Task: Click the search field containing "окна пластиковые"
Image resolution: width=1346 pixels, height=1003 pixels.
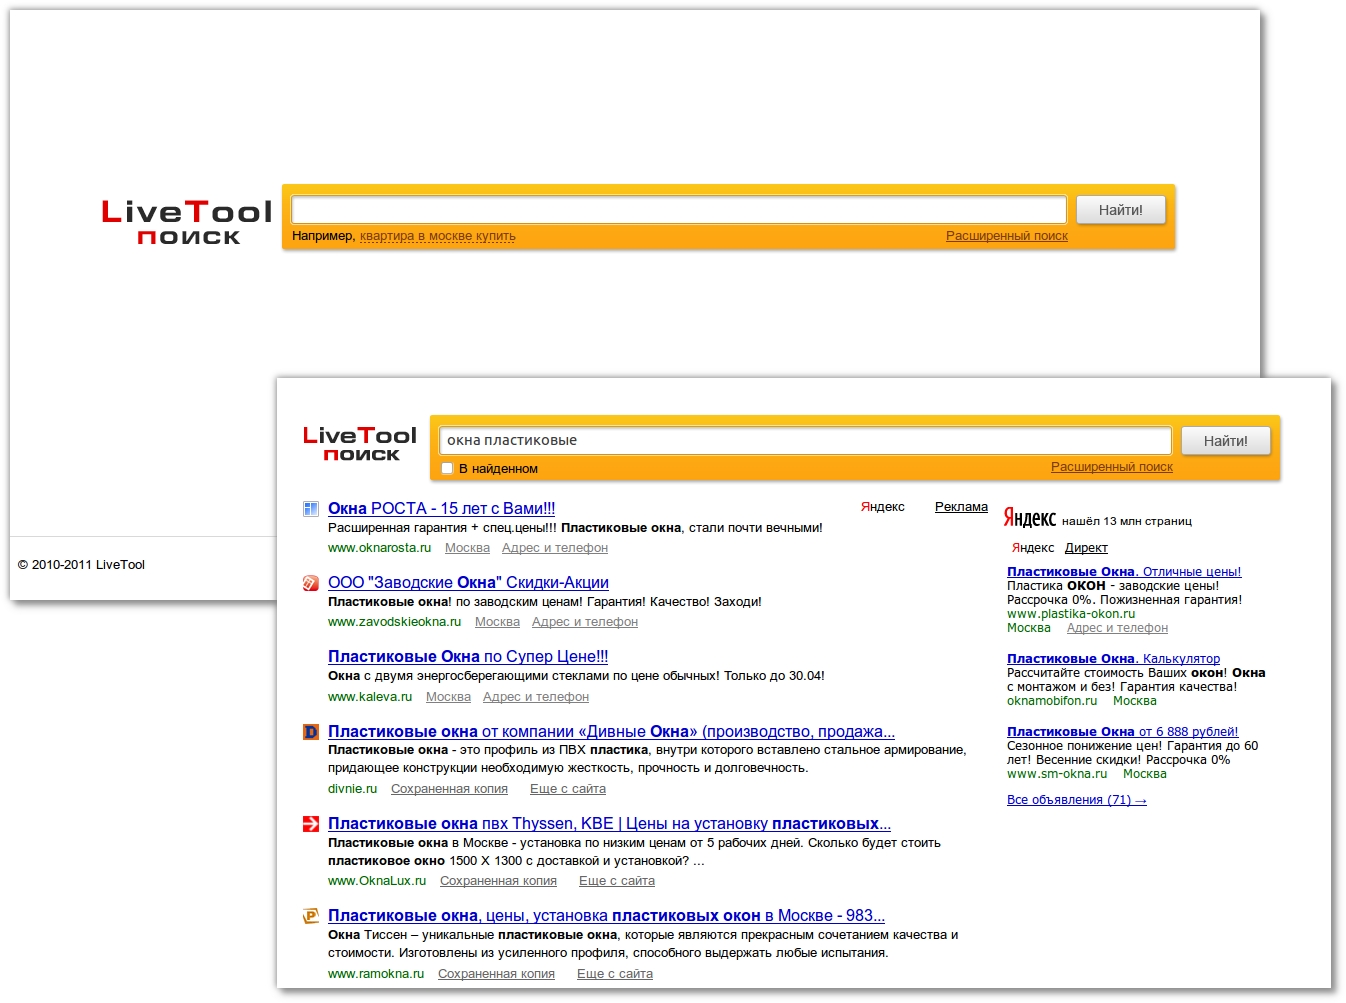Action: click(805, 441)
